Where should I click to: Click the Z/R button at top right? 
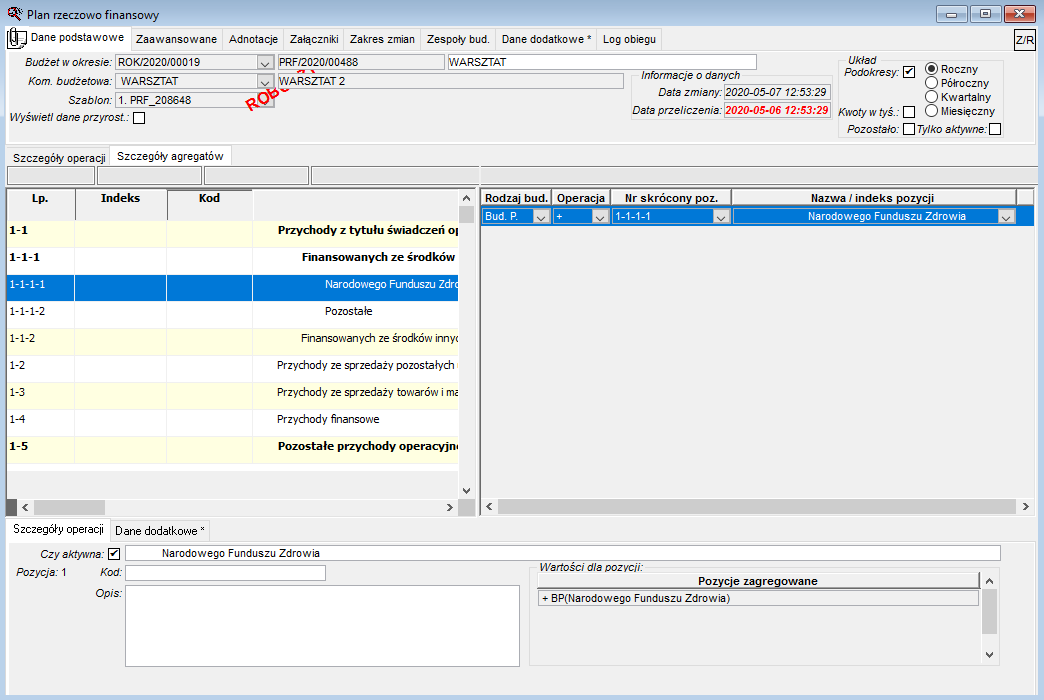click(1024, 39)
